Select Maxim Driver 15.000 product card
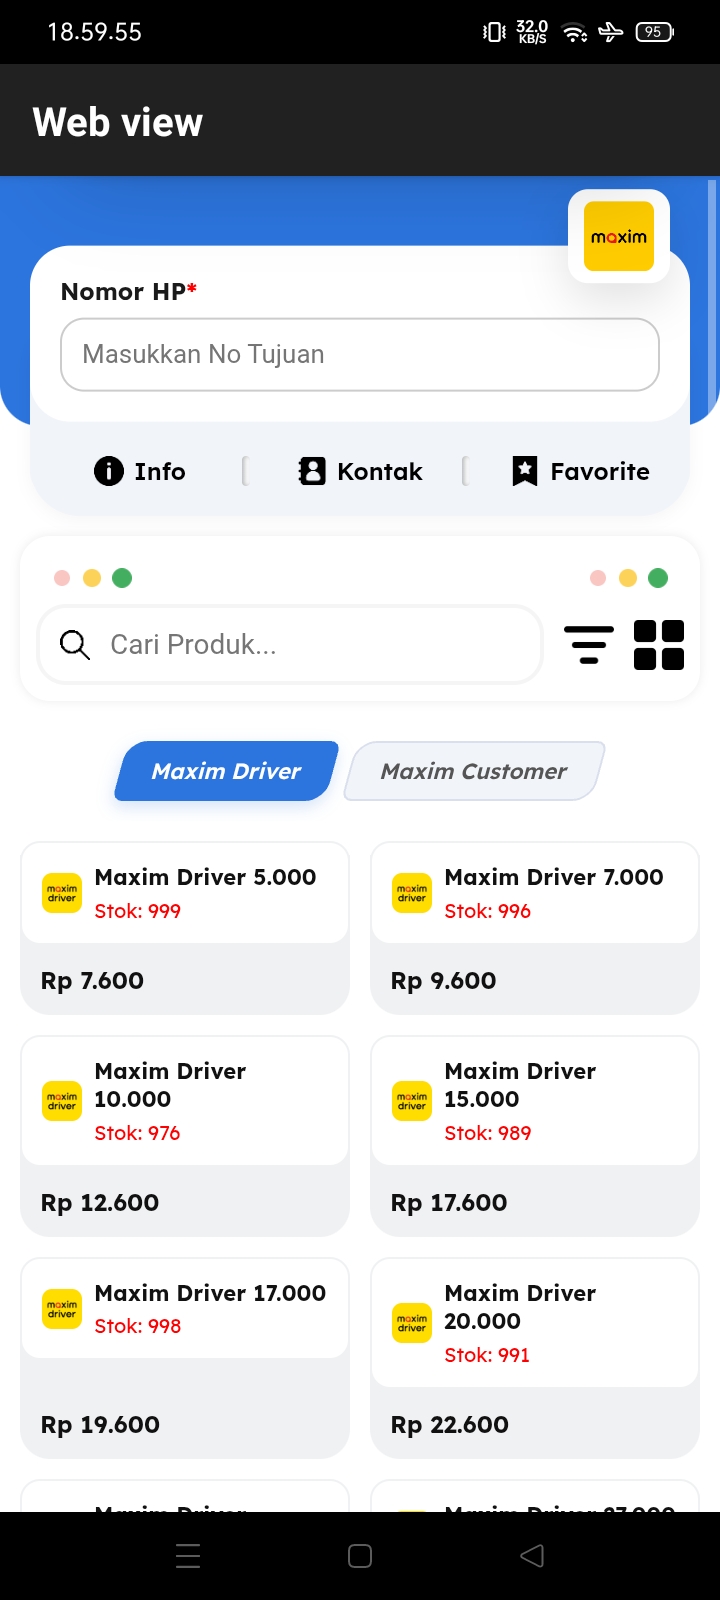This screenshot has height=1600, width=720. 535,1136
